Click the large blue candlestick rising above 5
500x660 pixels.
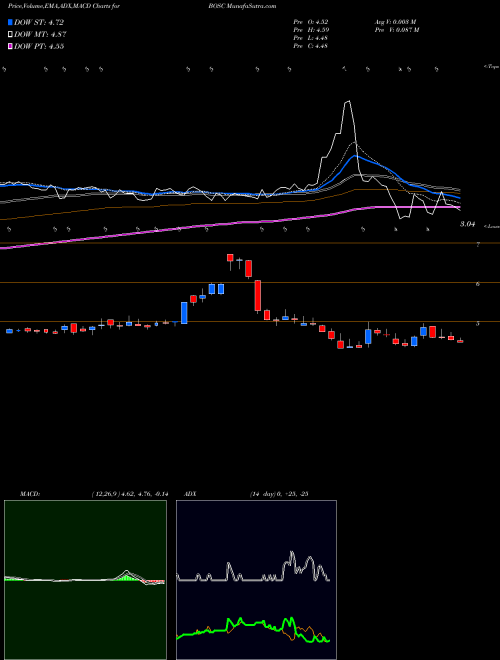click(x=184, y=313)
